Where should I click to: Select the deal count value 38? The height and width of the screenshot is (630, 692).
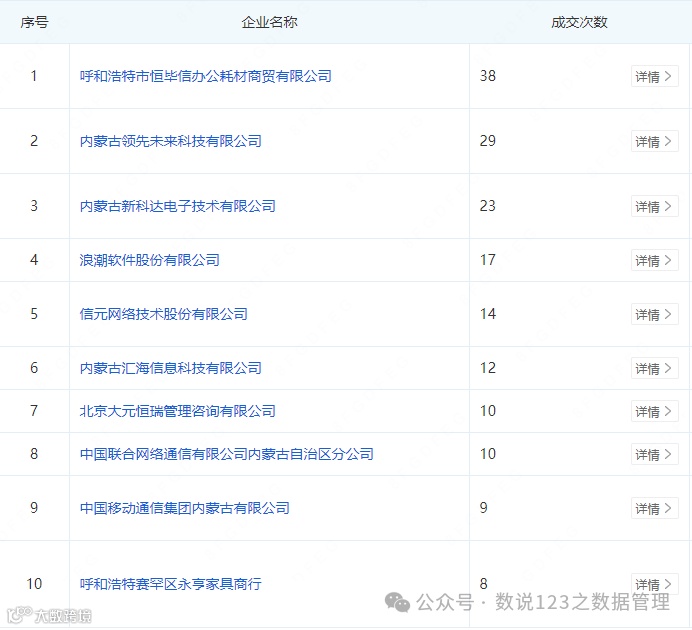[x=488, y=76]
